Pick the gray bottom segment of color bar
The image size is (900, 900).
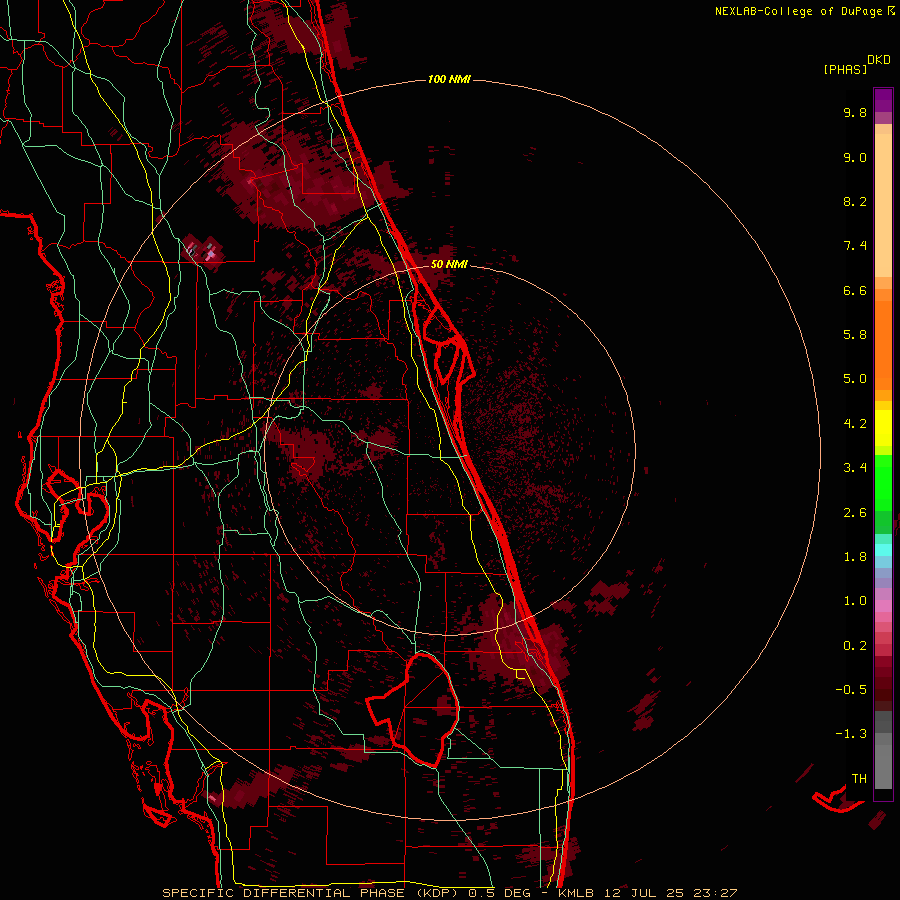click(883, 766)
